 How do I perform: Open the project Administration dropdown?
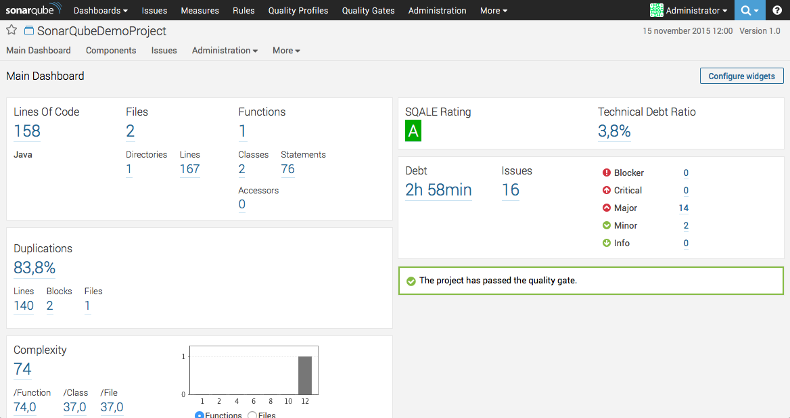click(225, 50)
